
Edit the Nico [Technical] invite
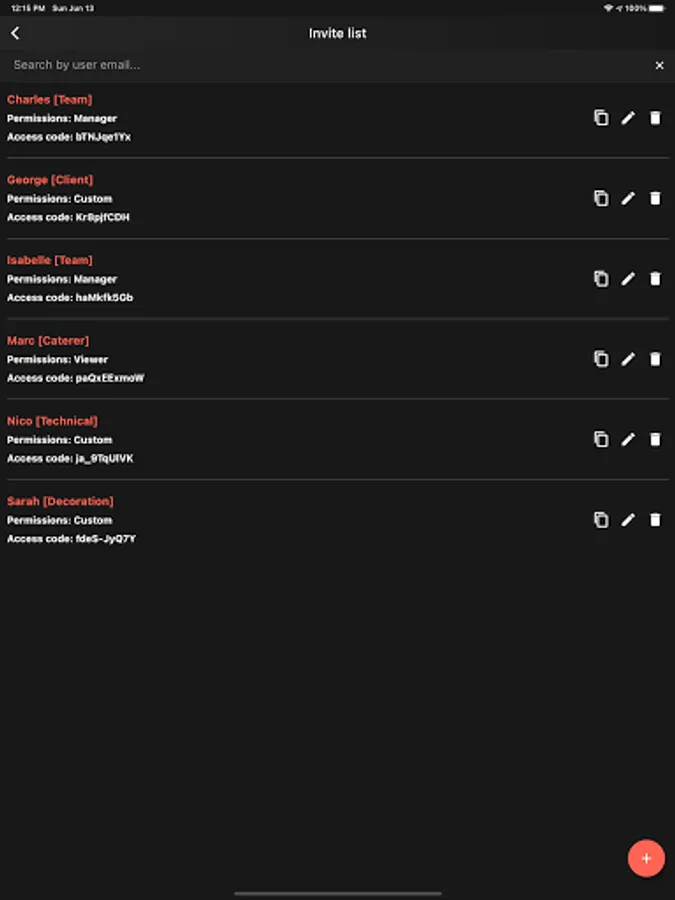[x=628, y=440]
